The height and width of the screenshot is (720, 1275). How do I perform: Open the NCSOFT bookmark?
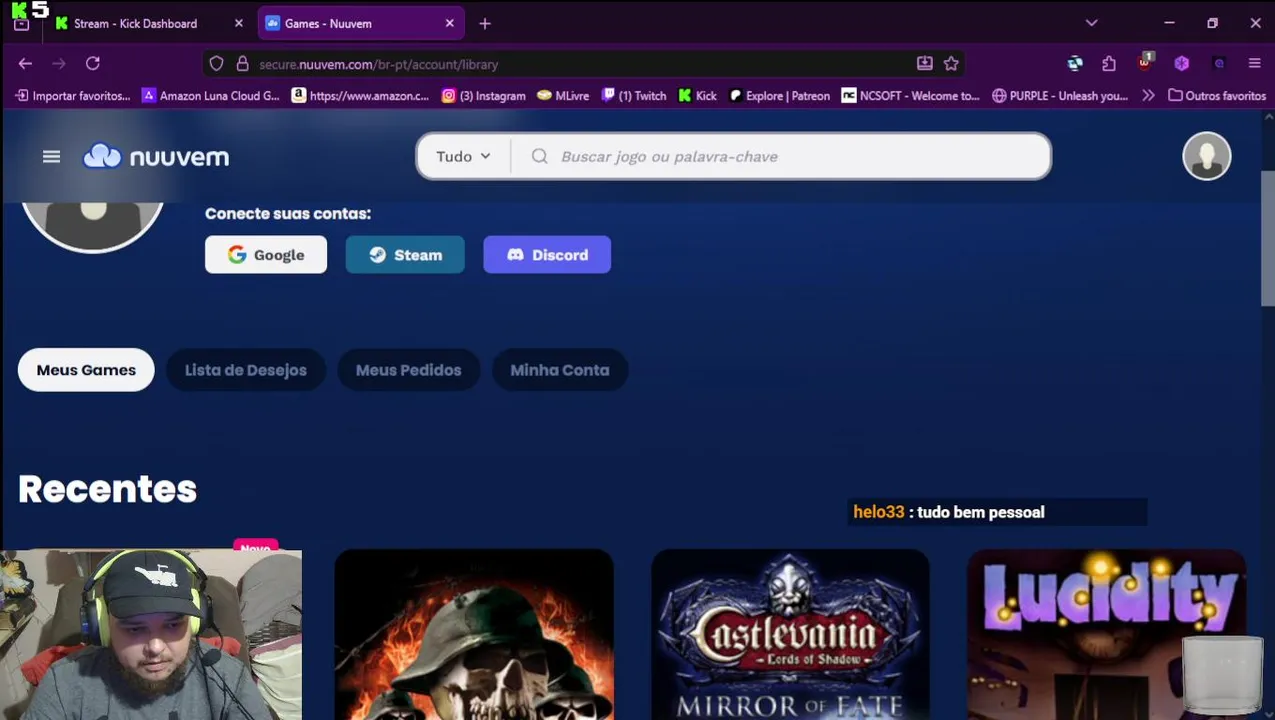(910, 96)
